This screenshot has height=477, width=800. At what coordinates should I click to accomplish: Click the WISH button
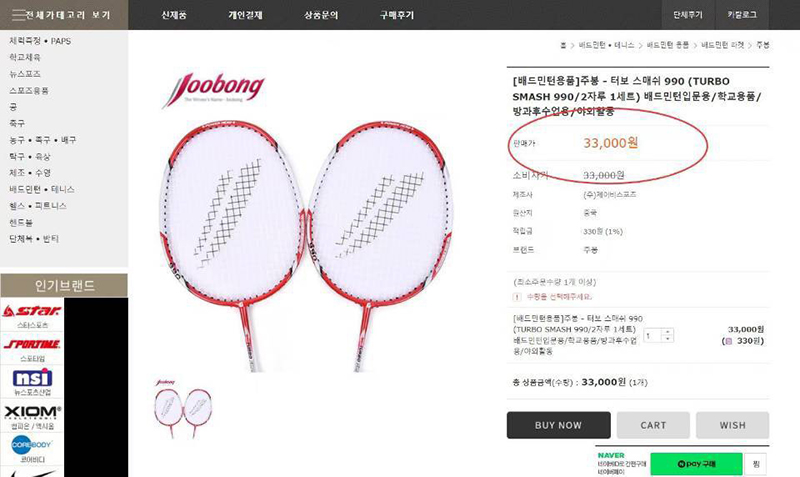pyautogui.click(x=733, y=425)
